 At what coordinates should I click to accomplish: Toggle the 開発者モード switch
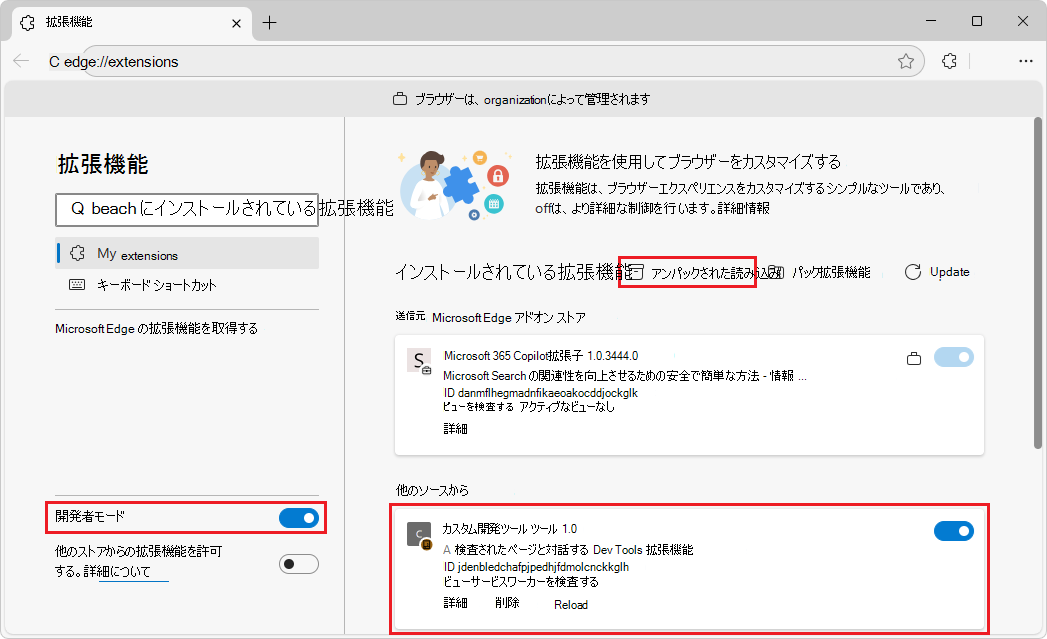(x=298, y=517)
